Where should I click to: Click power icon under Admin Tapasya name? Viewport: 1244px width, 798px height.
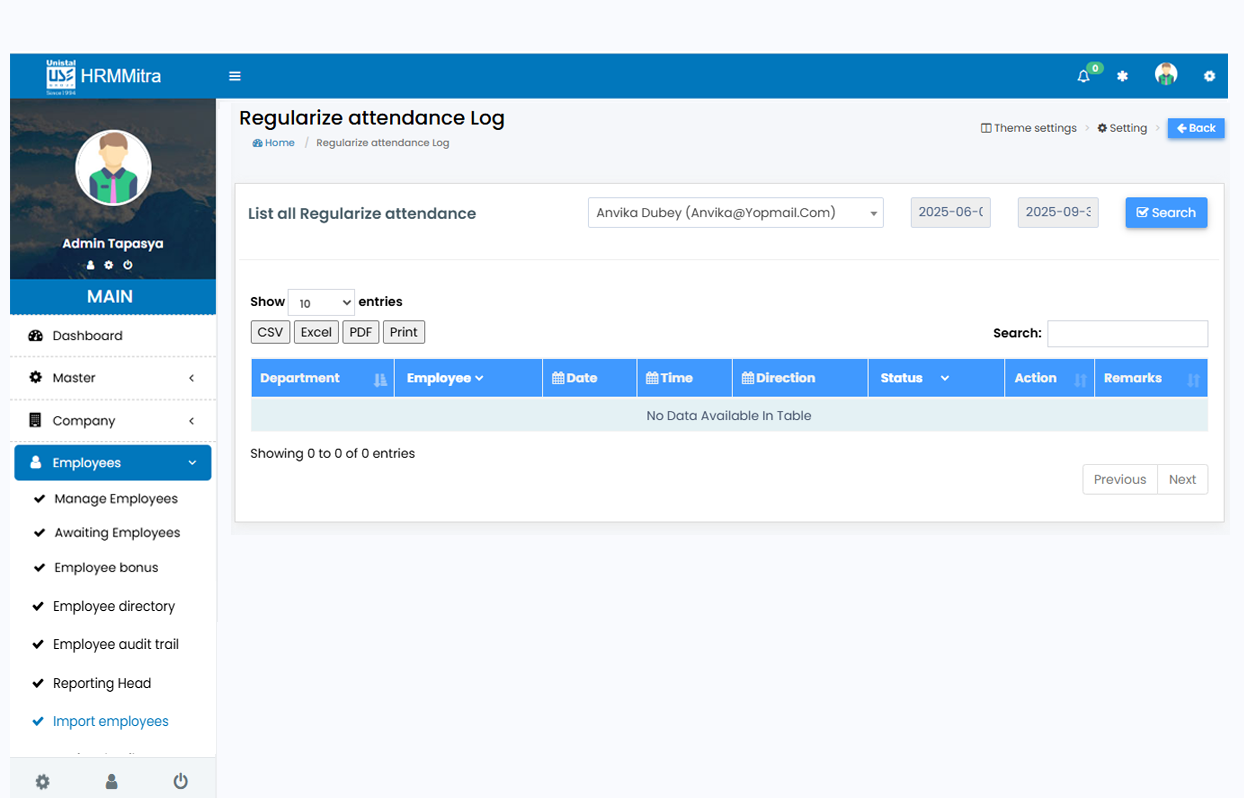click(128, 265)
